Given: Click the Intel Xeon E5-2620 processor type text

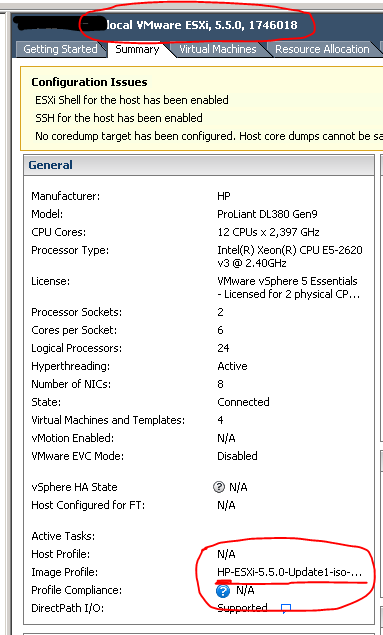Looking at the screenshot, I should (x=290, y=257).
